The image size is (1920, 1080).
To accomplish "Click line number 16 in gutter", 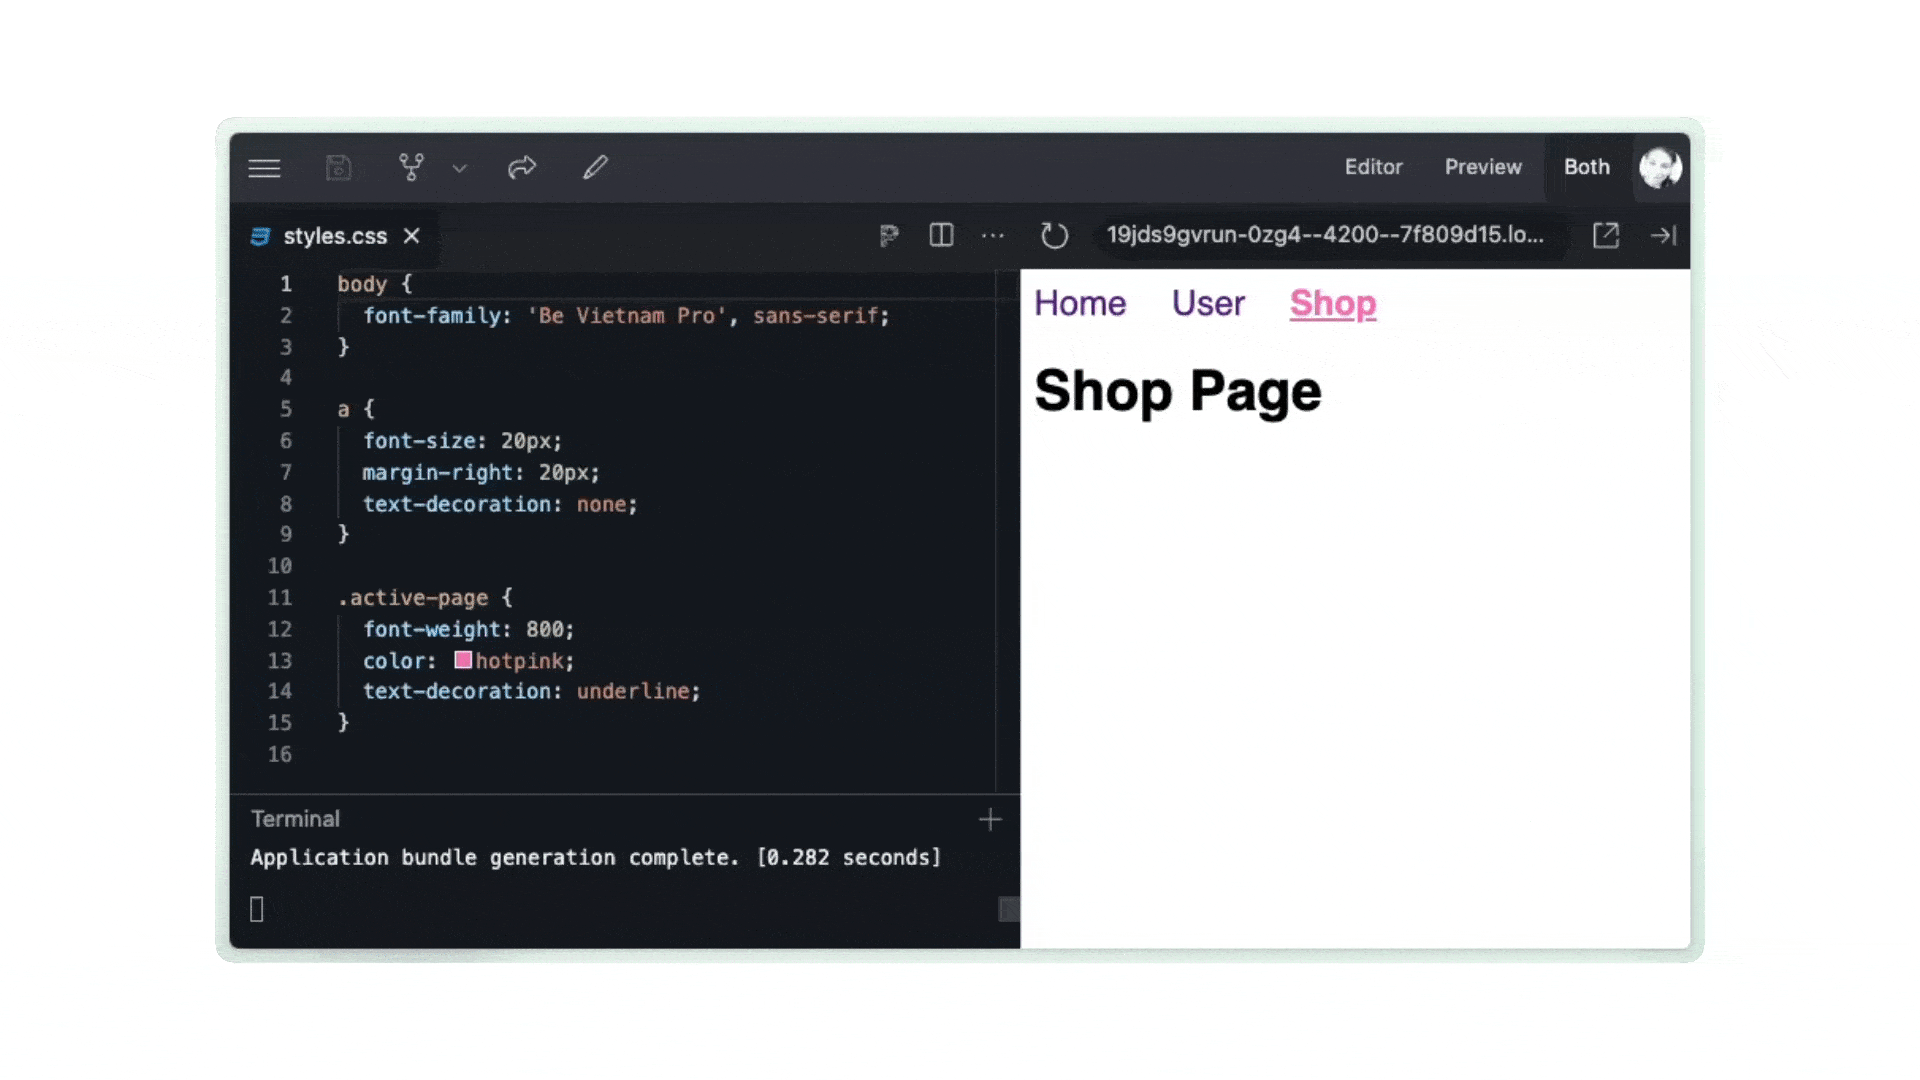I will coord(280,754).
